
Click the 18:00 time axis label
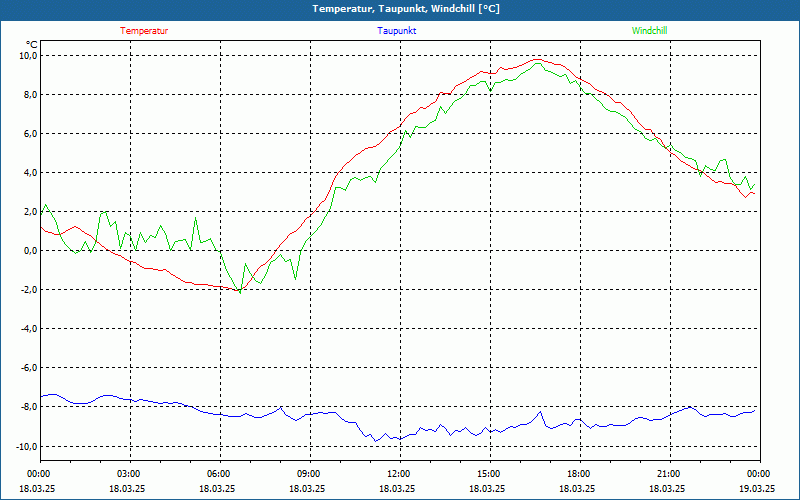tap(580, 474)
